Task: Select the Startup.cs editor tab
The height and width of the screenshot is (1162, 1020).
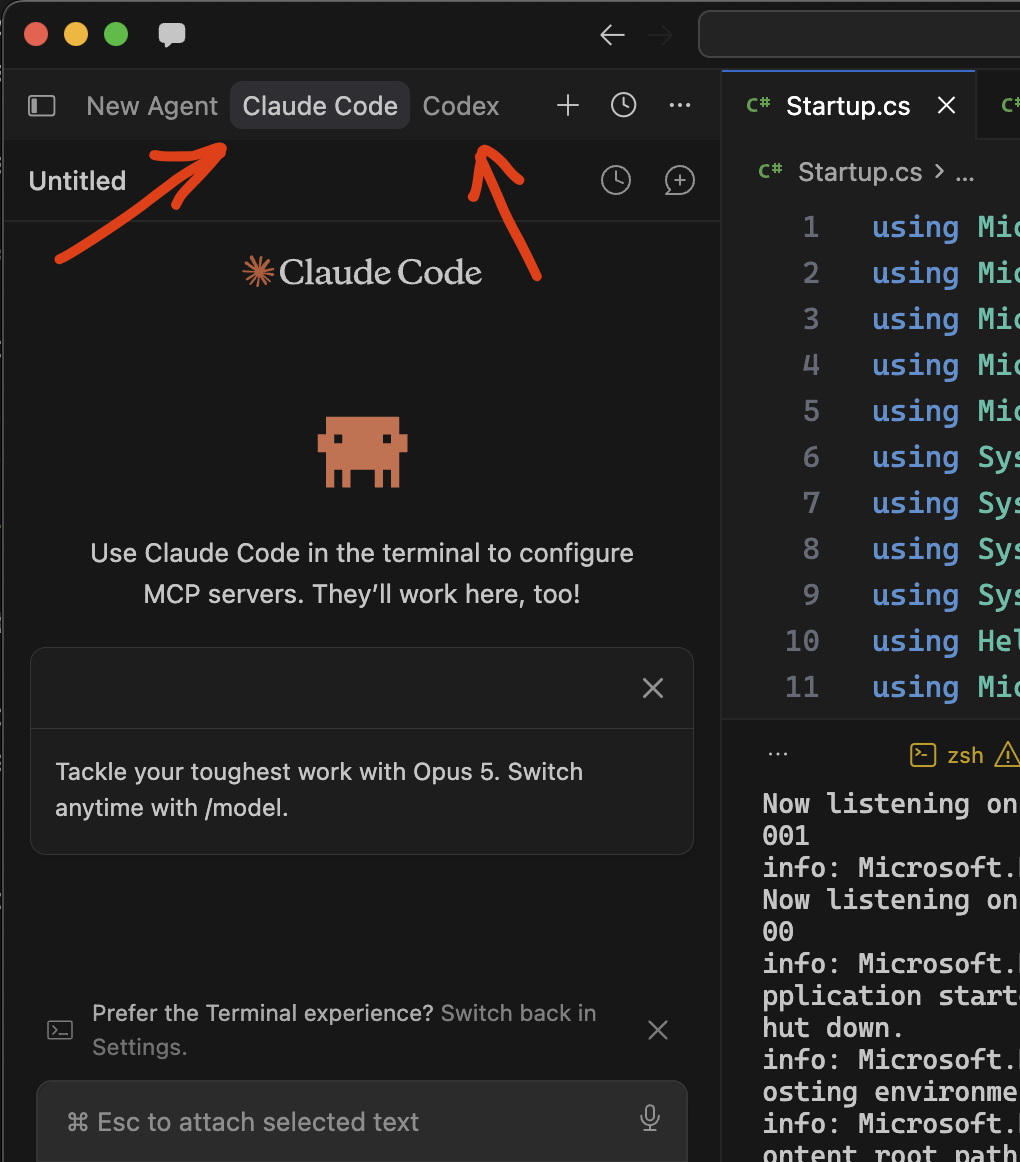Action: click(848, 105)
